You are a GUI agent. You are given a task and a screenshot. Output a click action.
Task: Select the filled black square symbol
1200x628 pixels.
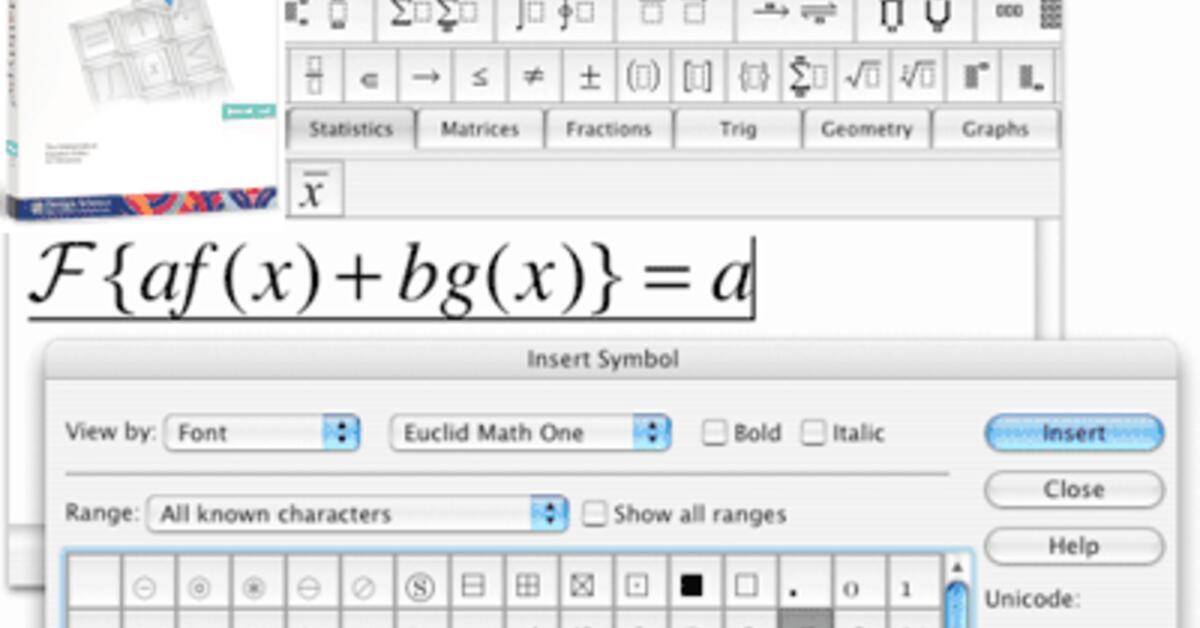[x=691, y=586]
